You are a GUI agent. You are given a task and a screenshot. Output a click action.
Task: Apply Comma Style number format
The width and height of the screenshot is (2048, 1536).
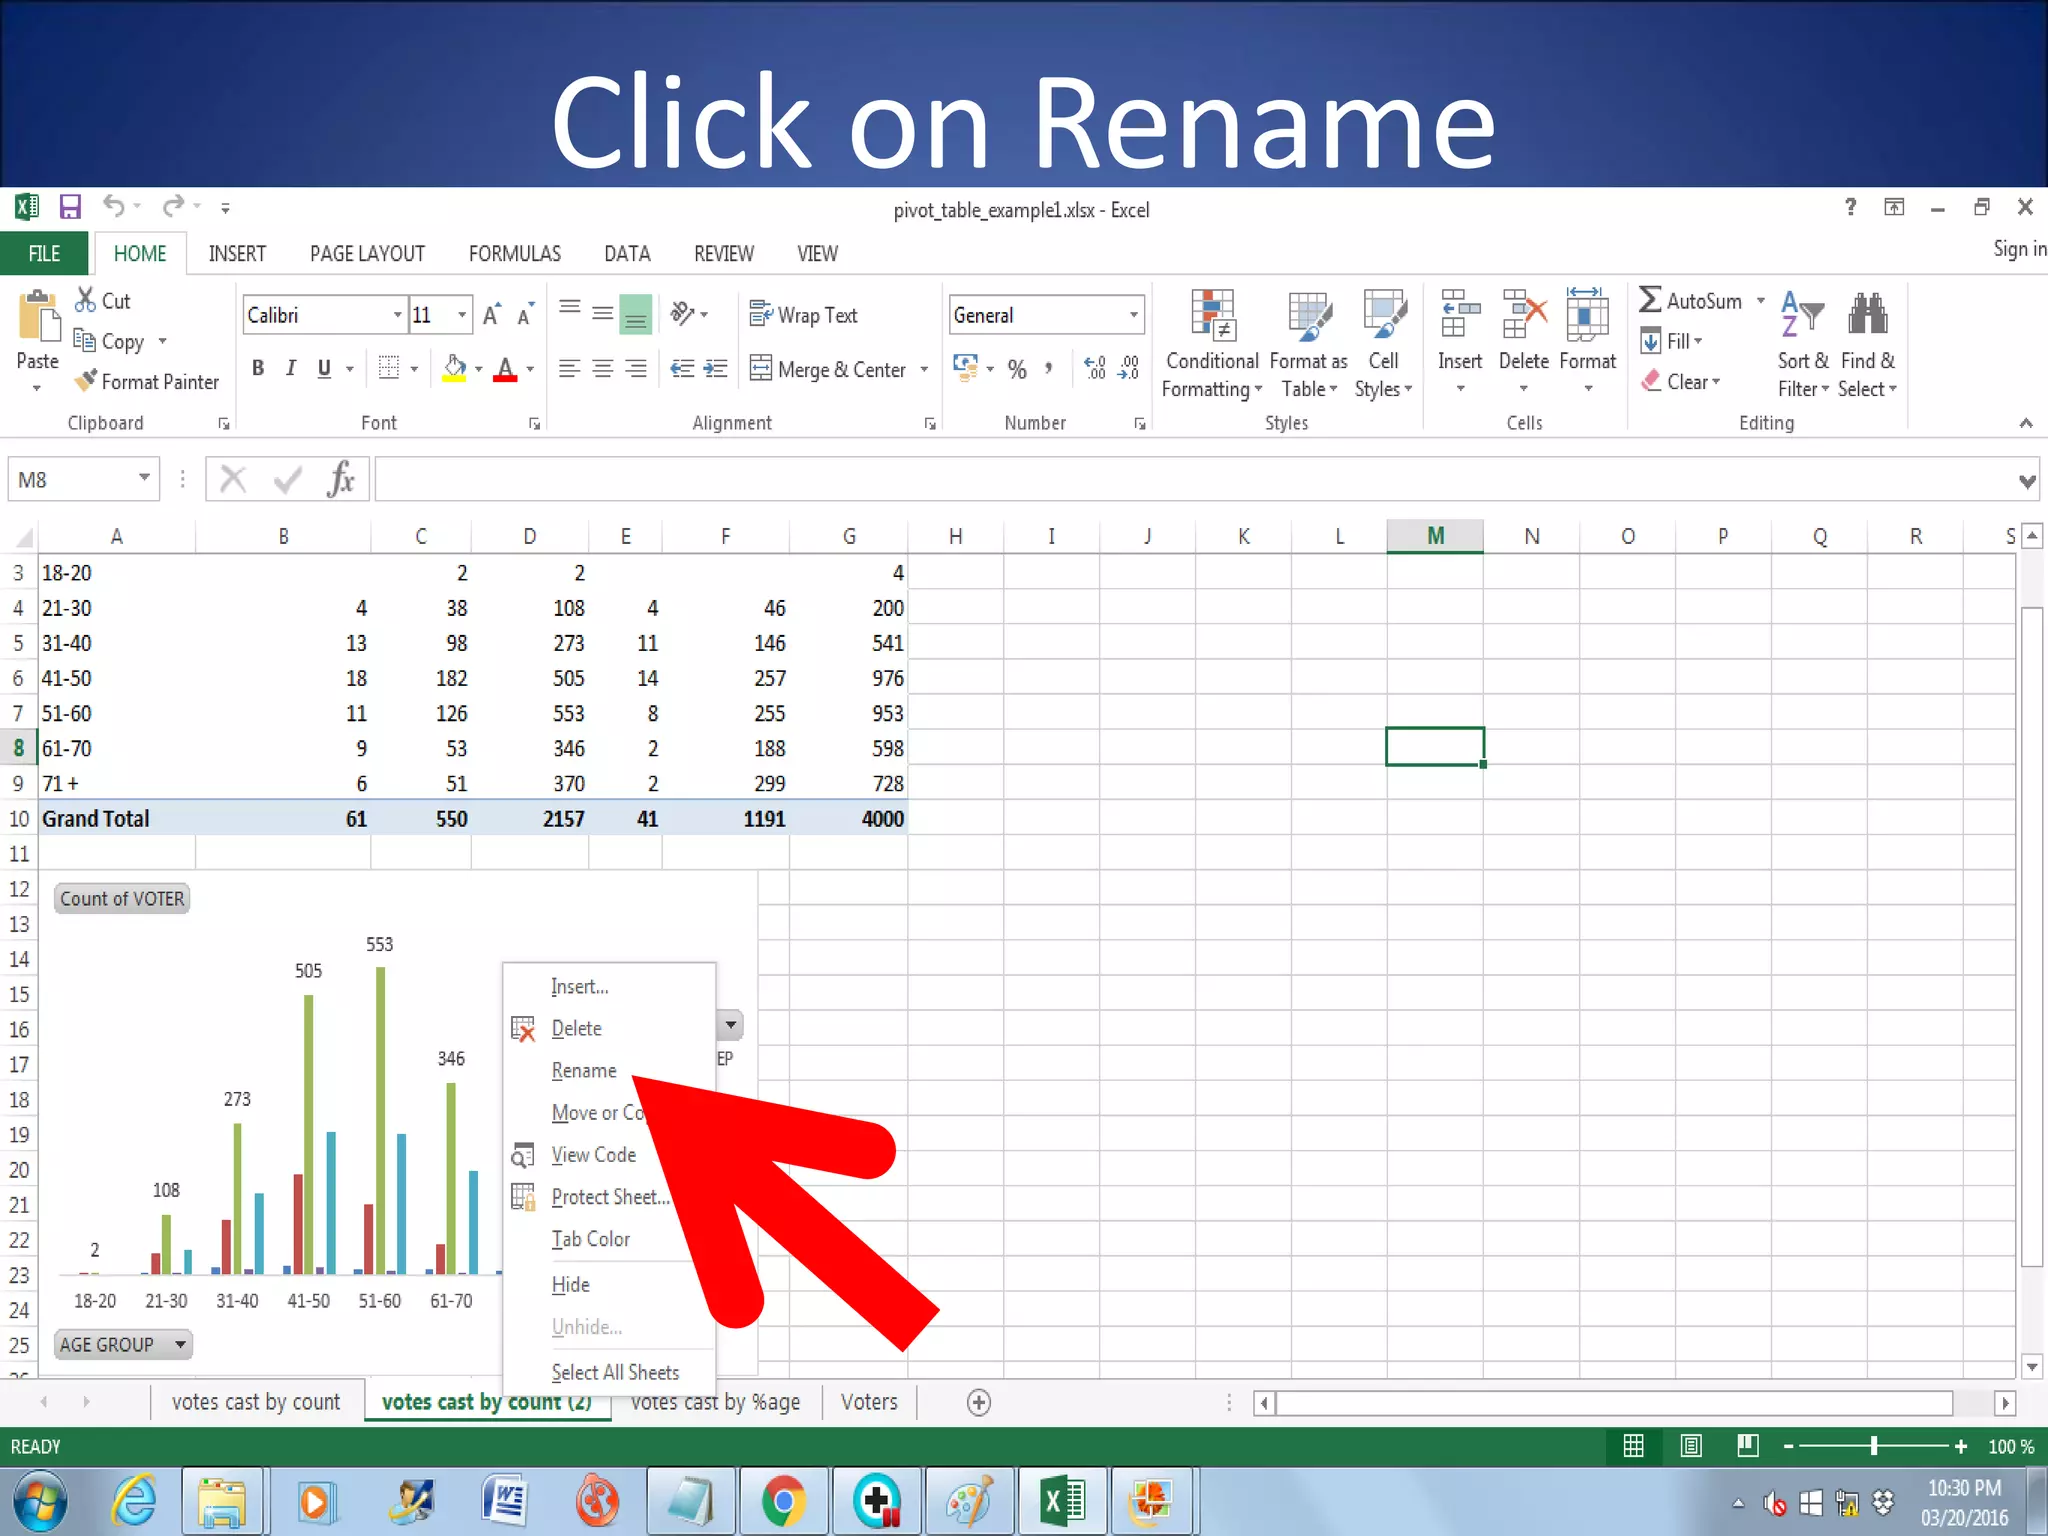1048,369
